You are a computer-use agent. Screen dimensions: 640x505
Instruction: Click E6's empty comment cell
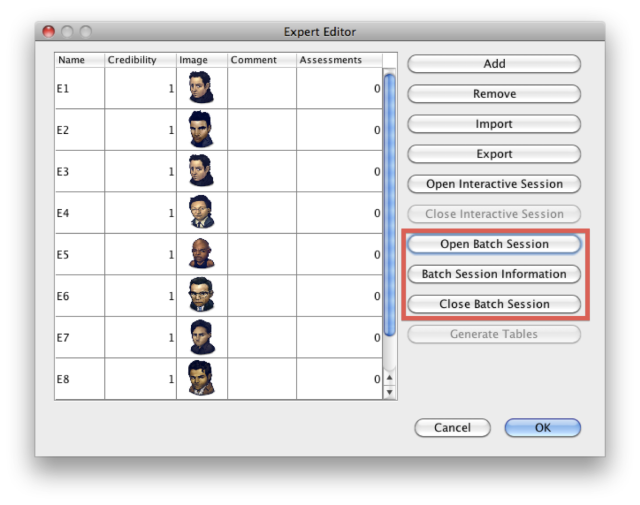(x=262, y=296)
